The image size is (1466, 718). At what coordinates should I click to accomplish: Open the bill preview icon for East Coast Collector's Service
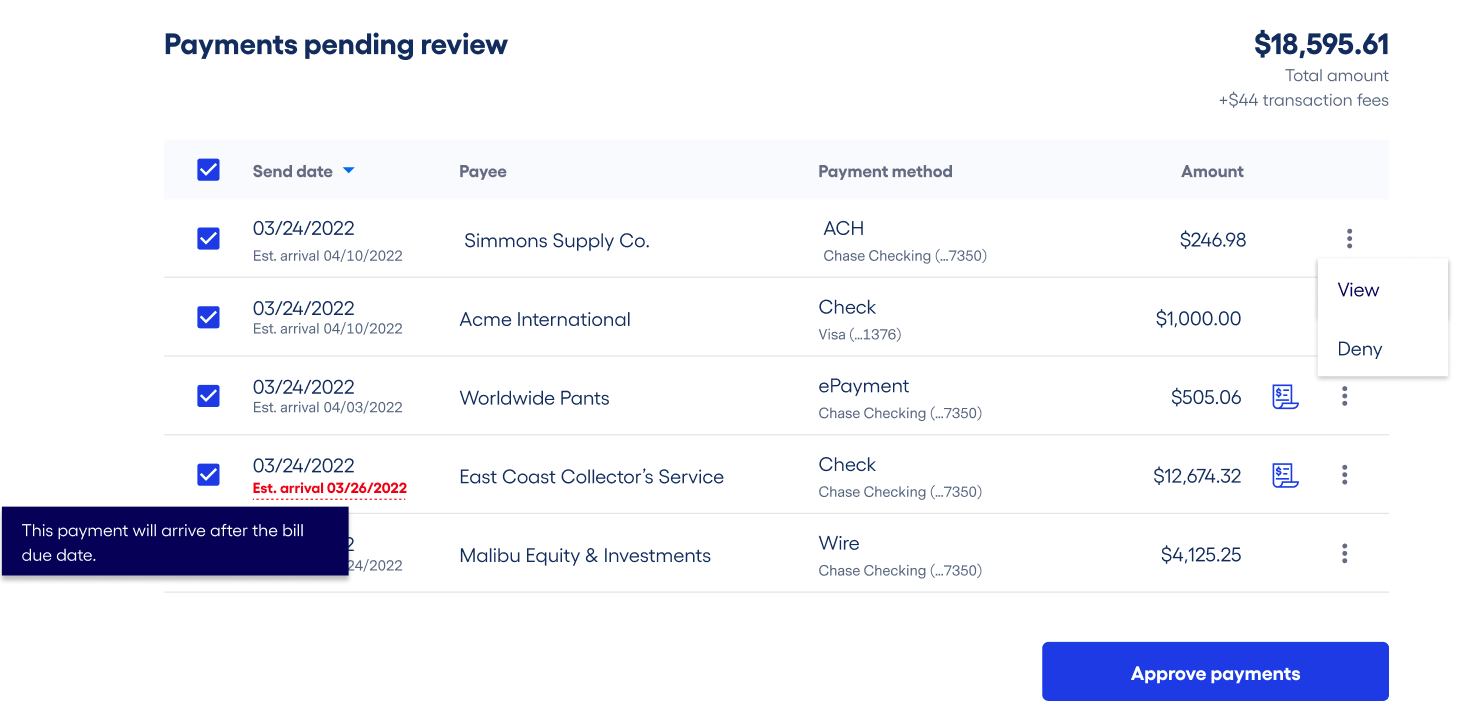point(1284,476)
